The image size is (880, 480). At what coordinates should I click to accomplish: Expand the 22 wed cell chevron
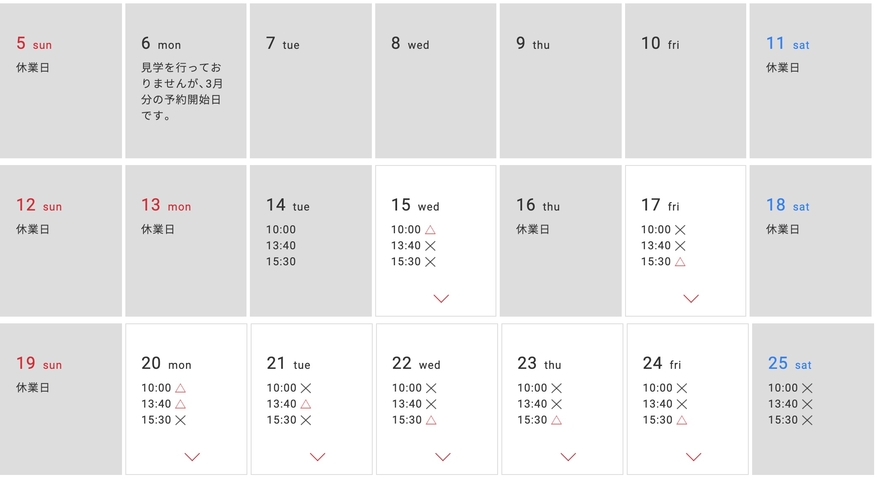(443, 457)
